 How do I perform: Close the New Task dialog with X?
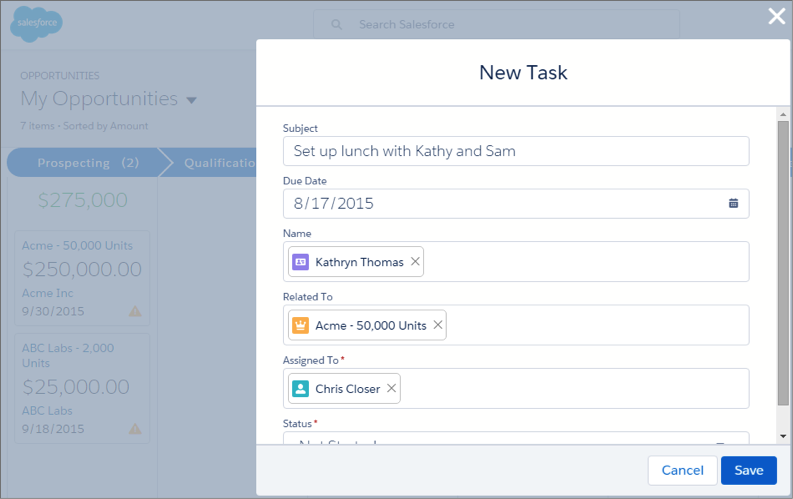[776, 16]
